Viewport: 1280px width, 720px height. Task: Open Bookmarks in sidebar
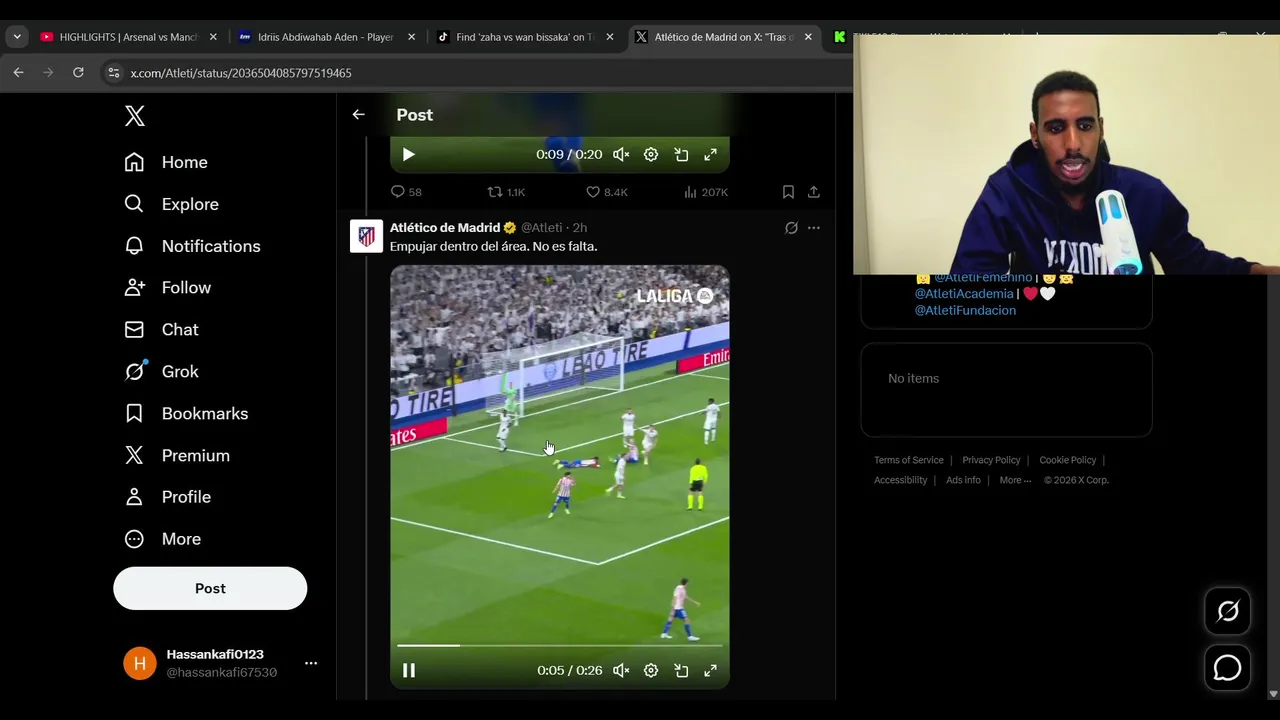click(x=186, y=413)
